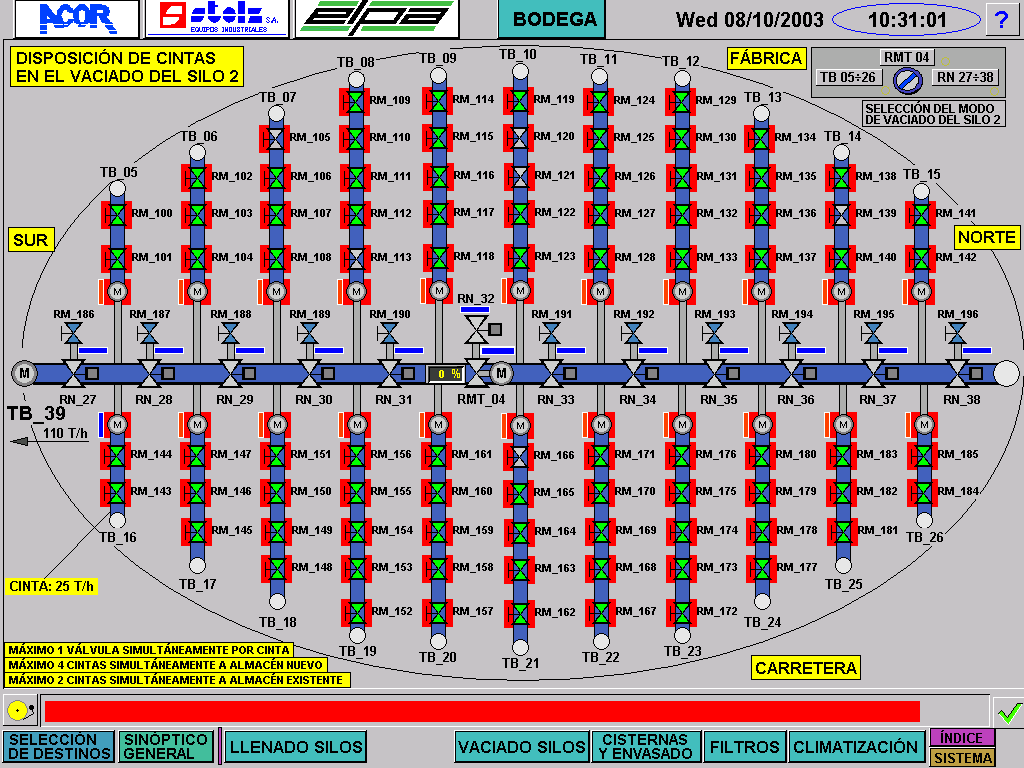Click the RN_27 diverter valve
1024x768 pixels.
pos(71,373)
